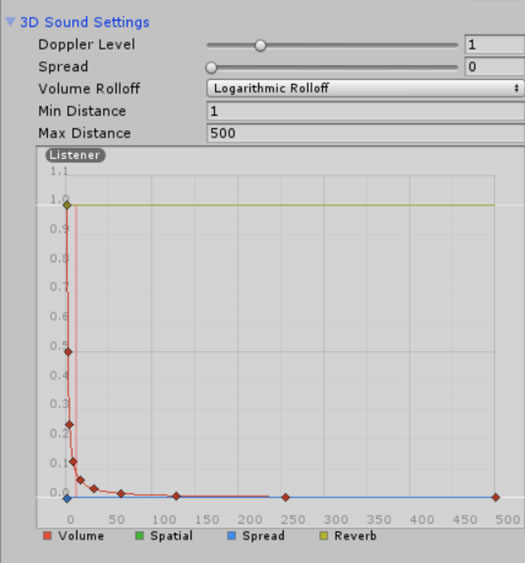
Task: Select volume keyframe near 0.1 level
Action: click(x=73, y=461)
